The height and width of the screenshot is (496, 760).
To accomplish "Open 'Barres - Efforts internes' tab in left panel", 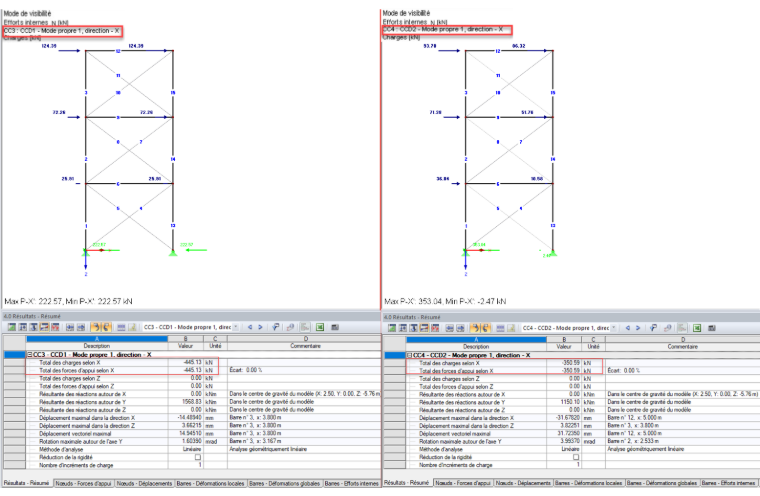I will [x=351, y=483].
